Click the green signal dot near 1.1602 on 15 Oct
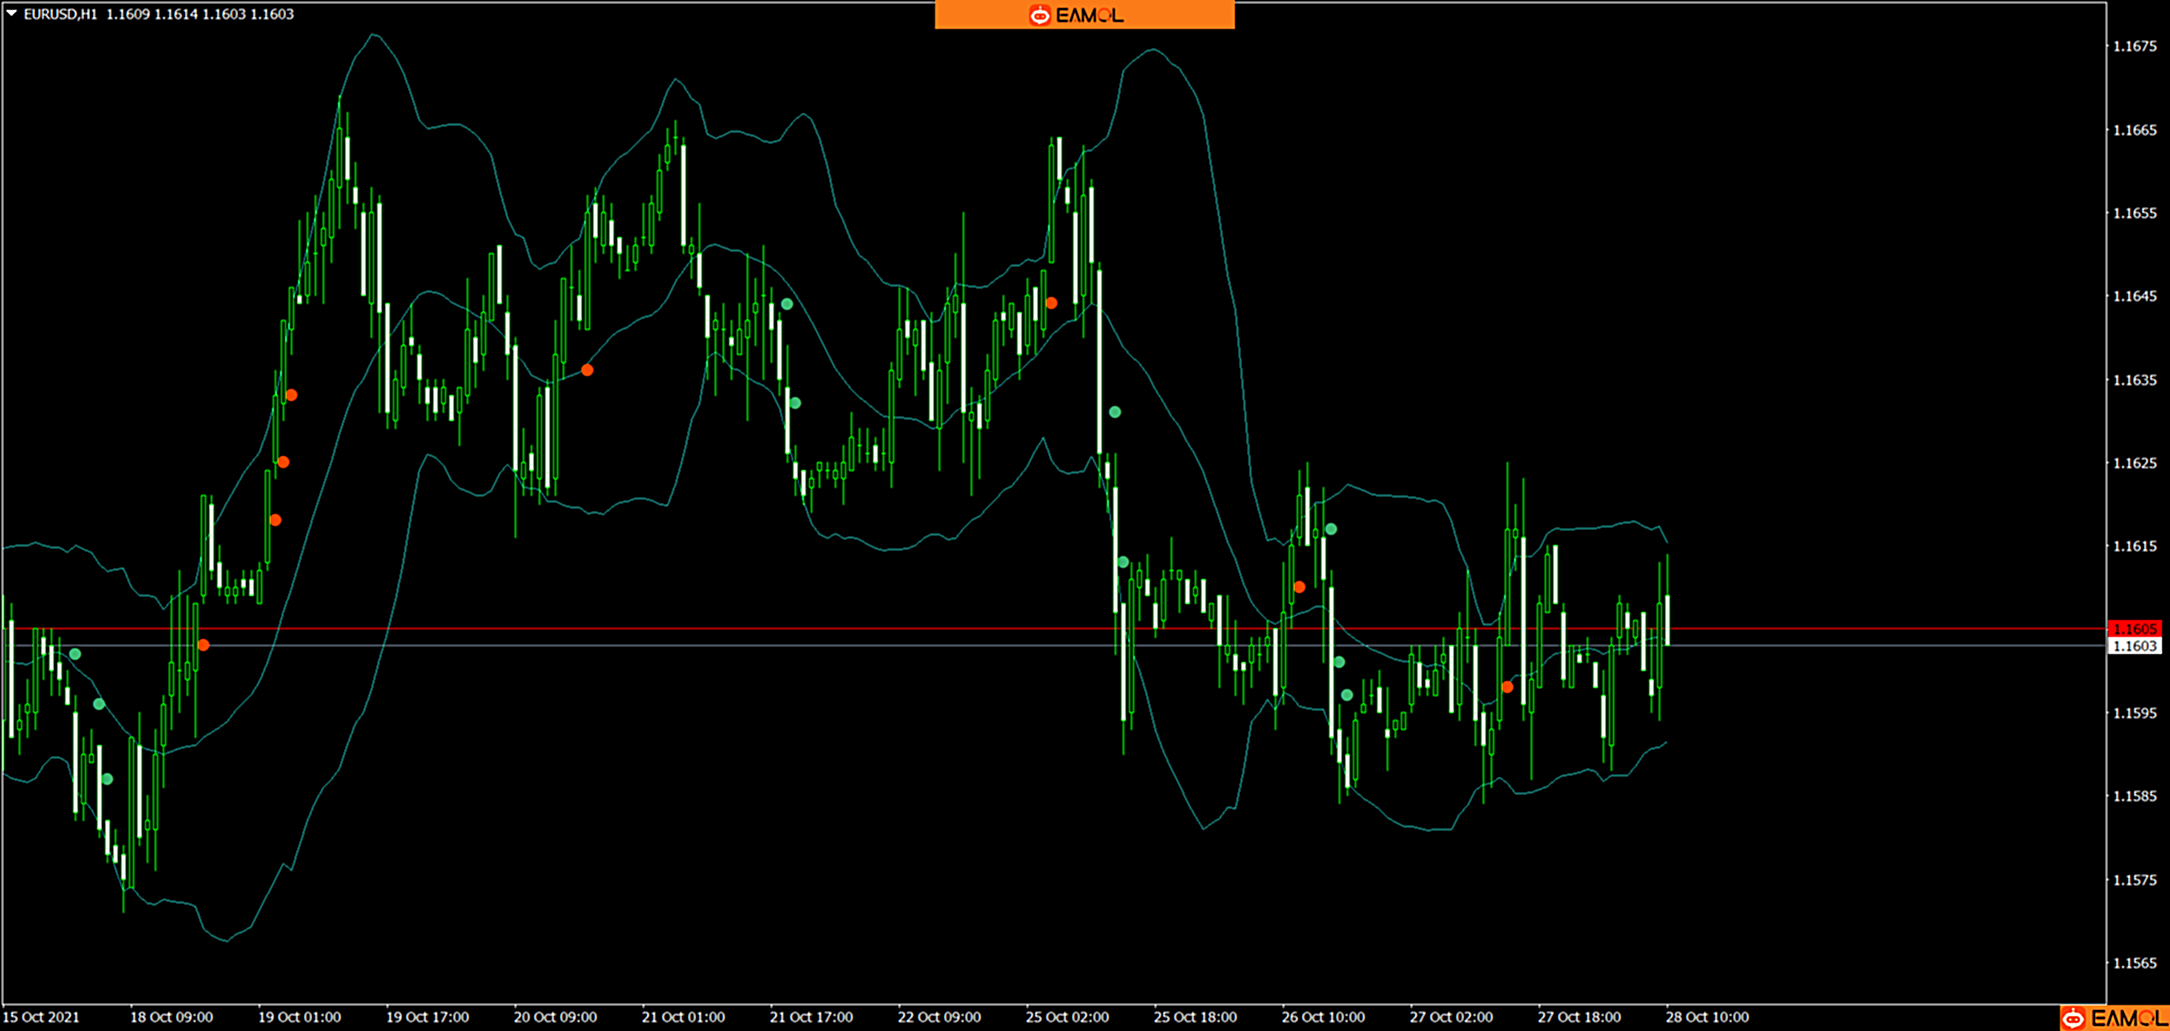 coord(75,654)
